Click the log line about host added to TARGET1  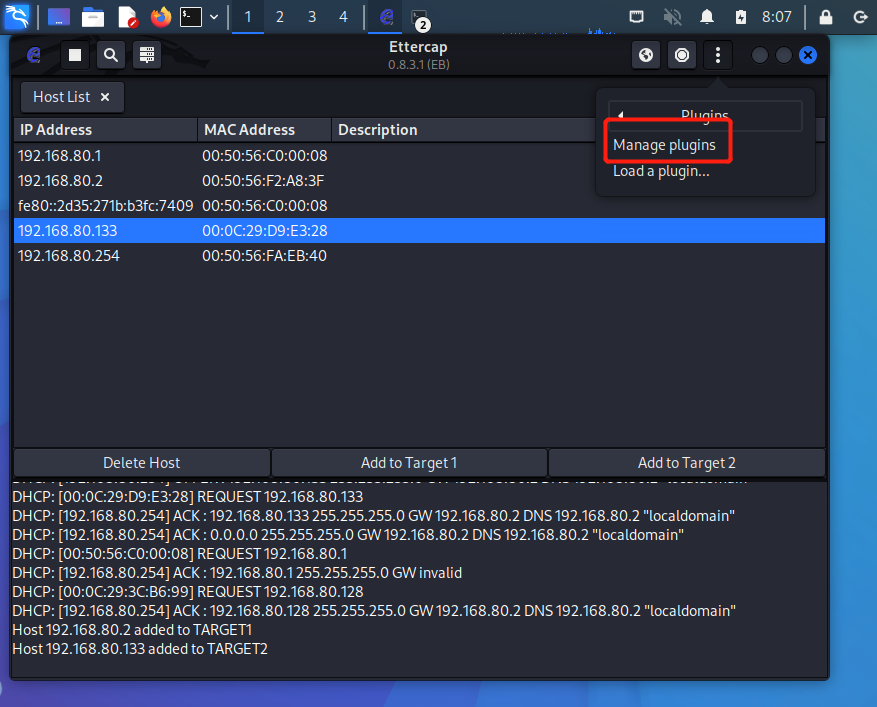132,630
